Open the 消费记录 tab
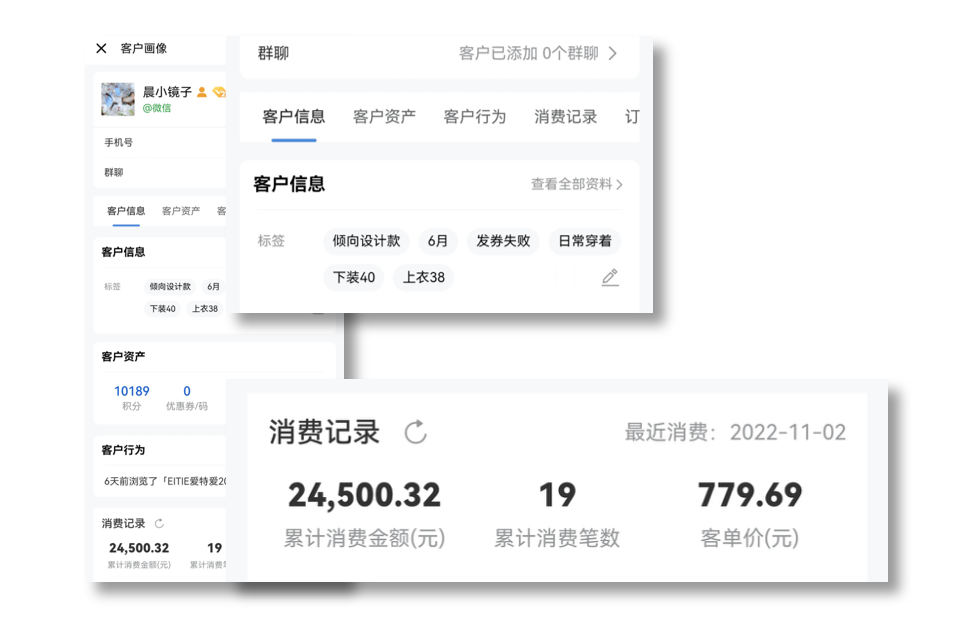 565,116
